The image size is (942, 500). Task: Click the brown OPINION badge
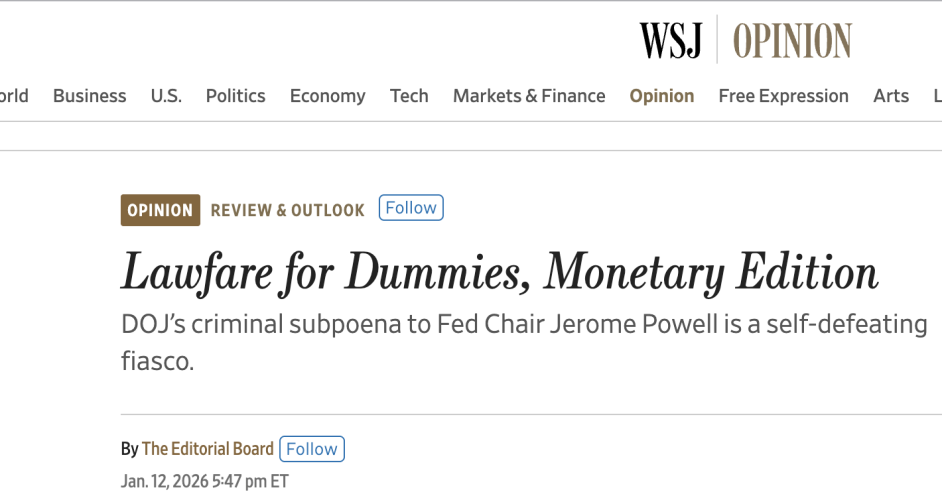[x=160, y=210]
